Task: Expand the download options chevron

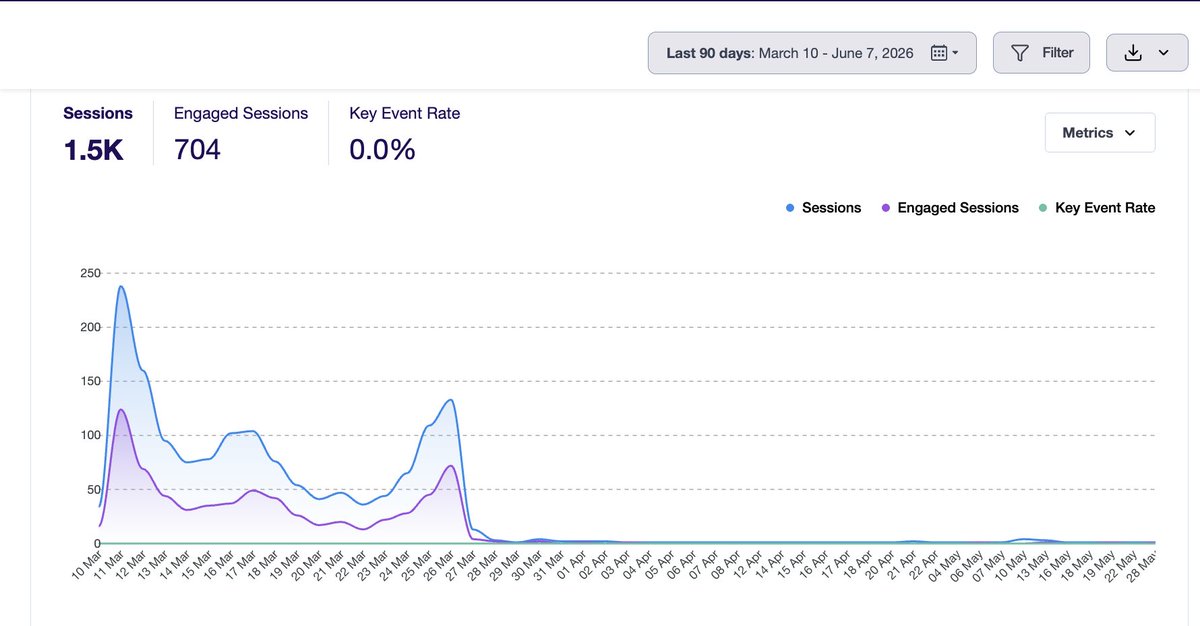Action: pos(1163,54)
